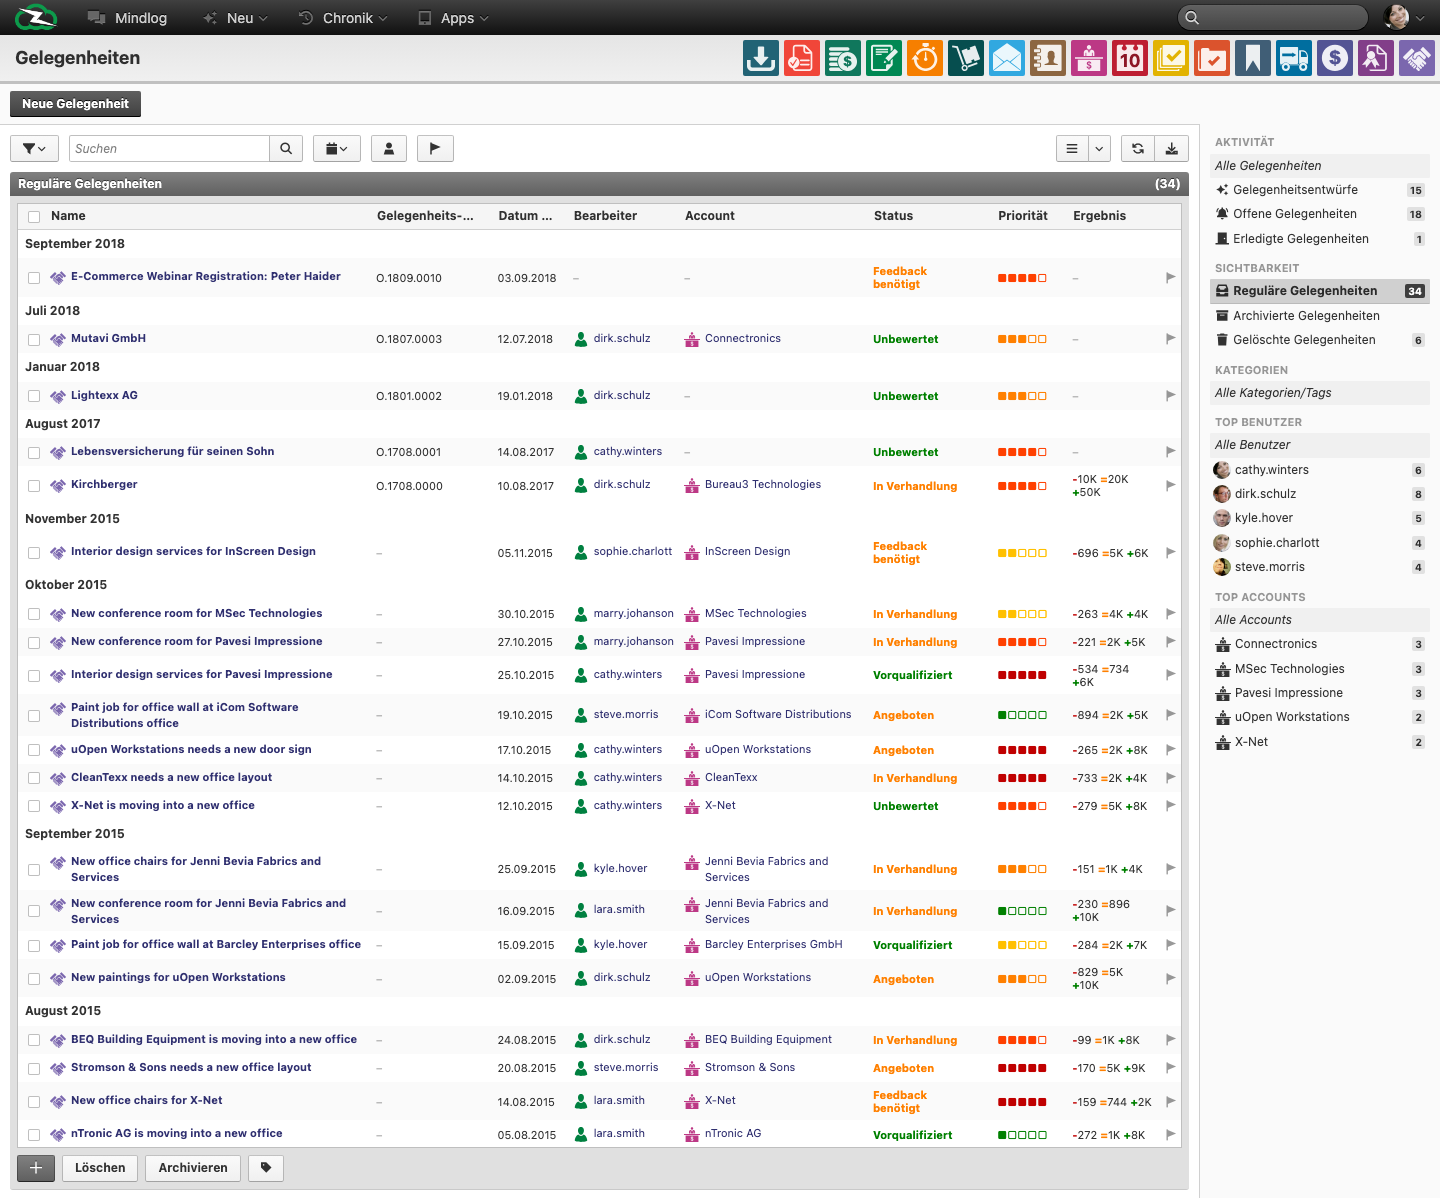Check the Lightexx AG row checkbox
Screen dimensions: 1440x1198
click(x=34, y=397)
